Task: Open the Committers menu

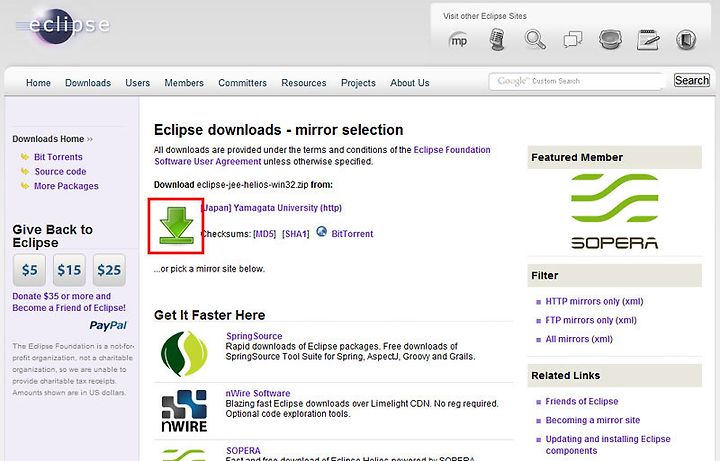Action: point(242,83)
